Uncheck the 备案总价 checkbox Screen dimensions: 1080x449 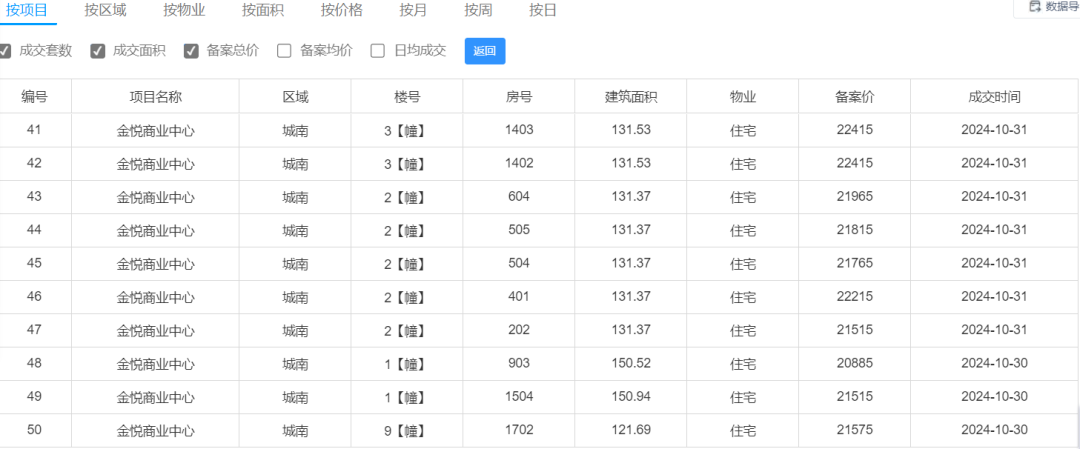pos(191,51)
